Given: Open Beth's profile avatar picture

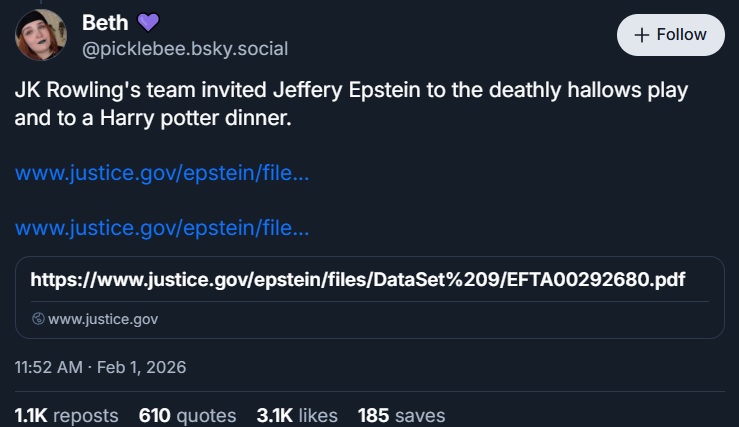Looking at the screenshot, I should (41, 35).
